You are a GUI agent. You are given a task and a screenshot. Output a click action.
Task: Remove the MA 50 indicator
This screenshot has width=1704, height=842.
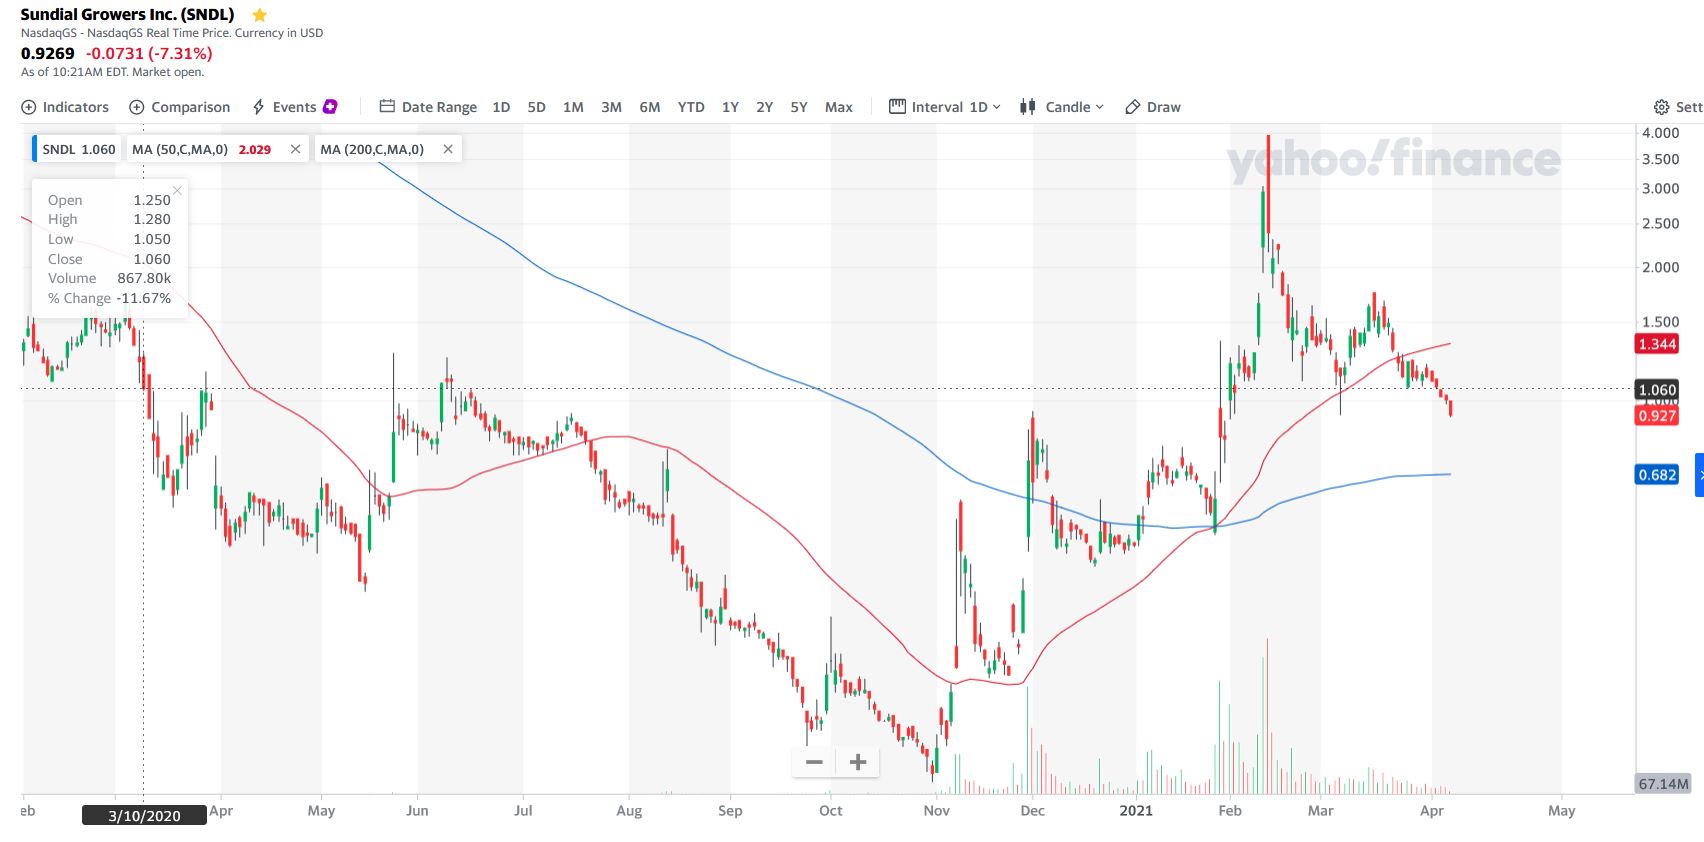click(x=295, y=149)
